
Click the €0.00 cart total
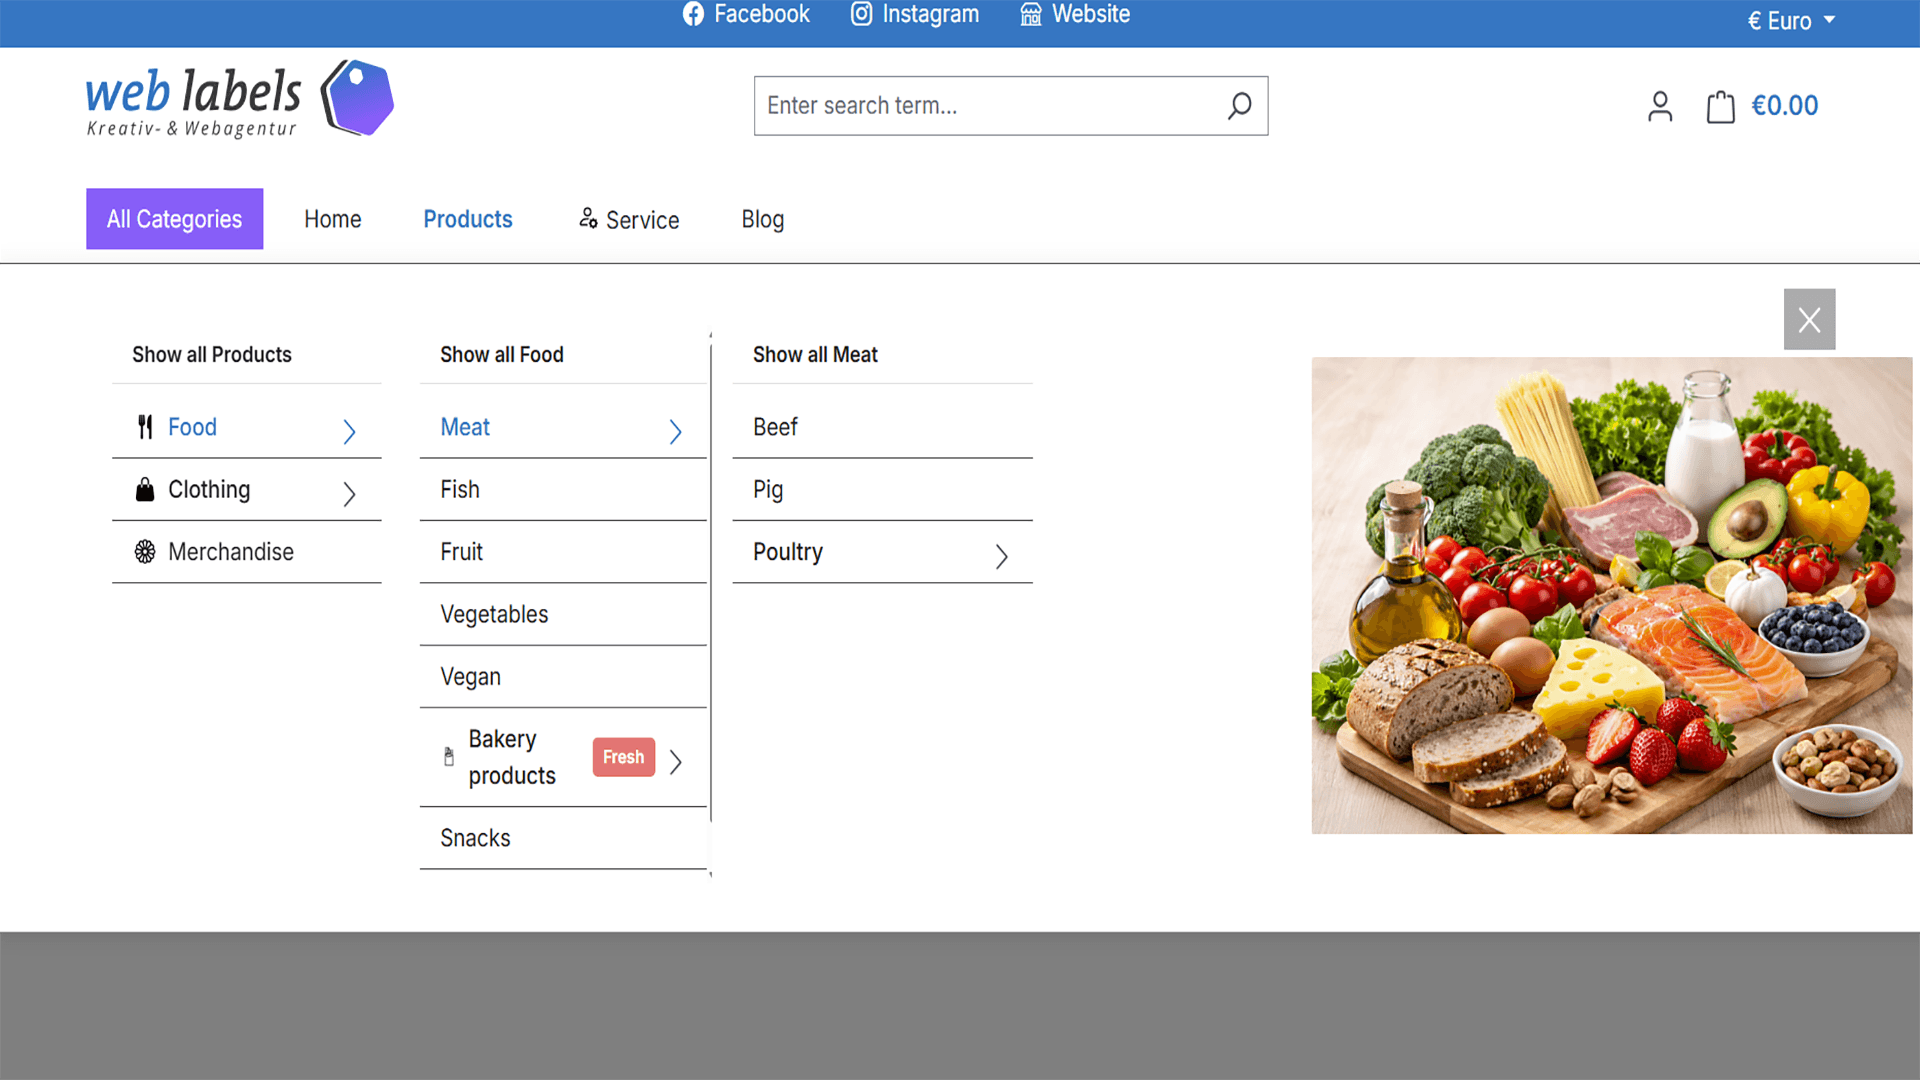point(1785,106)
